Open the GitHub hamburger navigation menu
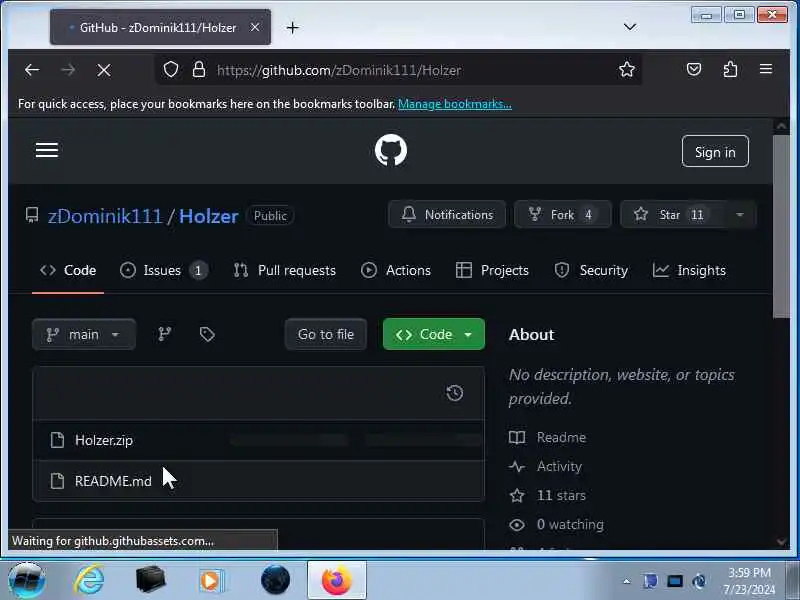Image resolution: width=800 pixels, height=600 pixels. pos(46,150)
